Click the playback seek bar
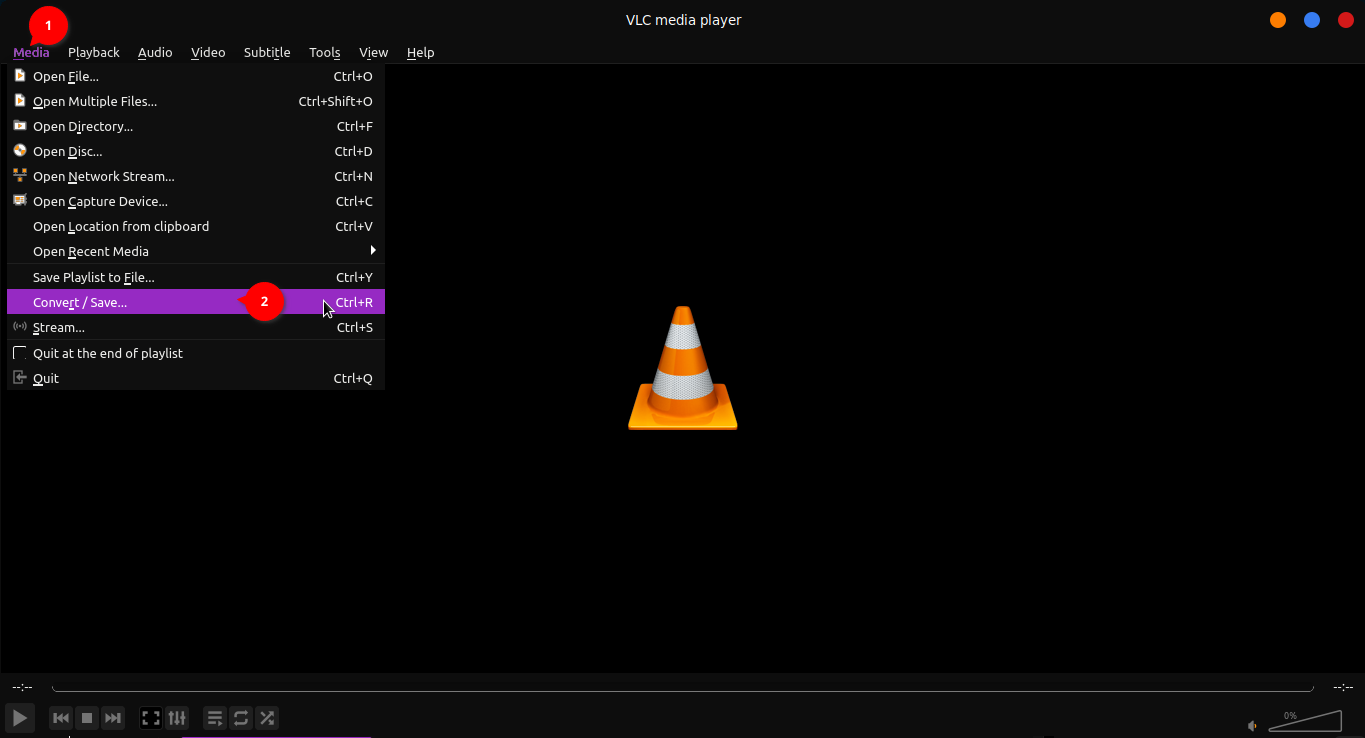The image size is (1365, 738). [x=682, y=688]
